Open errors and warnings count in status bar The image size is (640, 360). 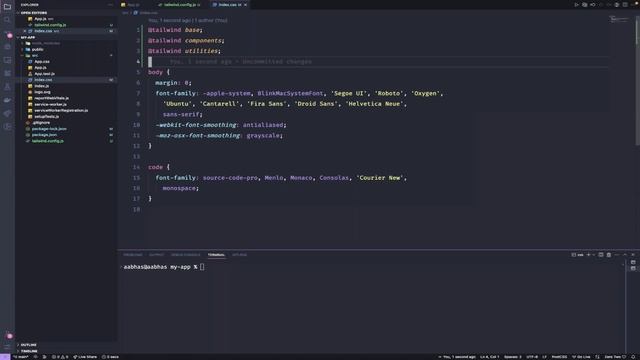pos(60,357)
